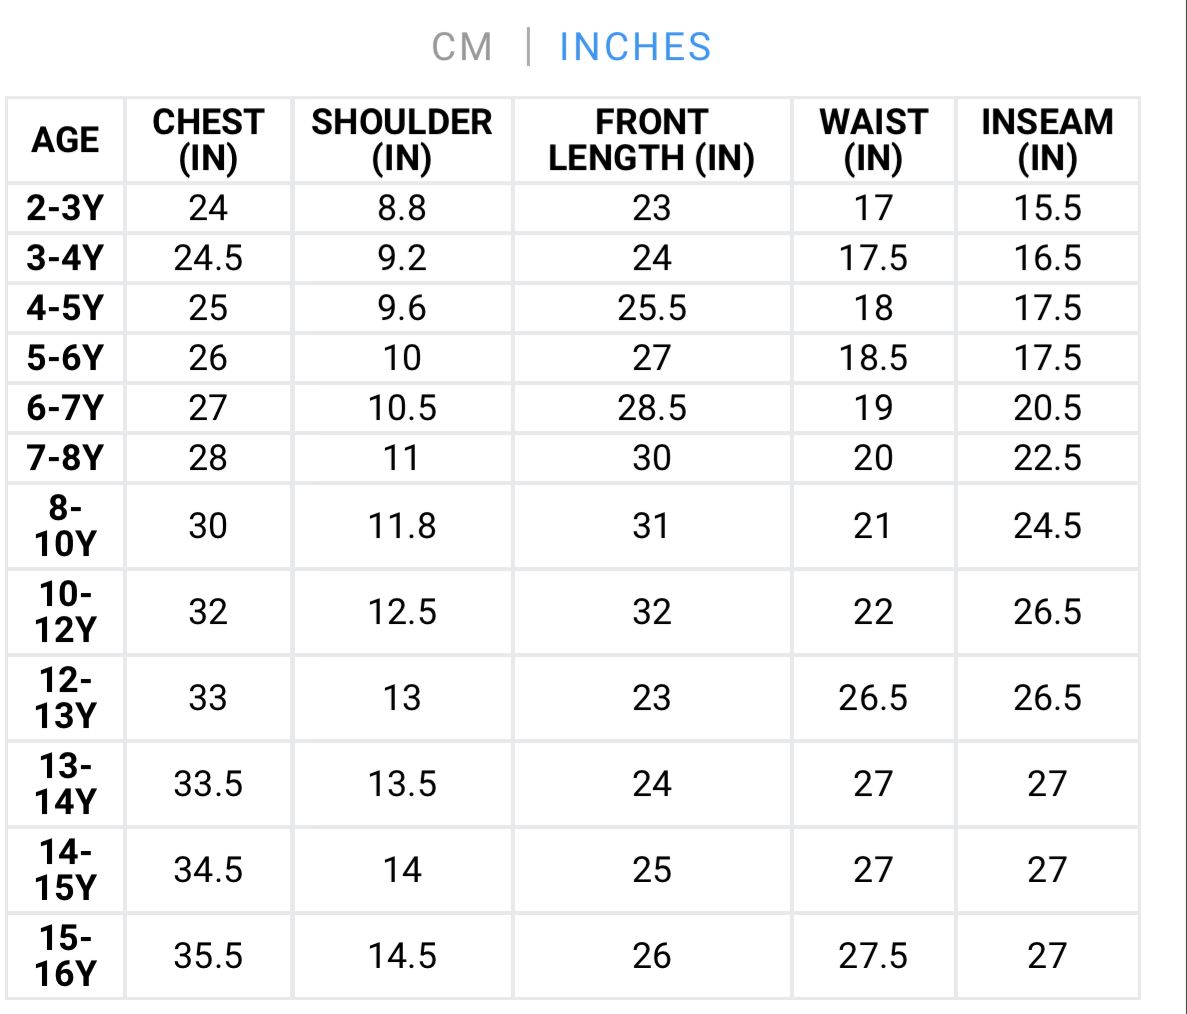The height and width of the screenshot is (1014, 1187).
Task: Select the 8-10Y age row label
Action: pos(65,526)
